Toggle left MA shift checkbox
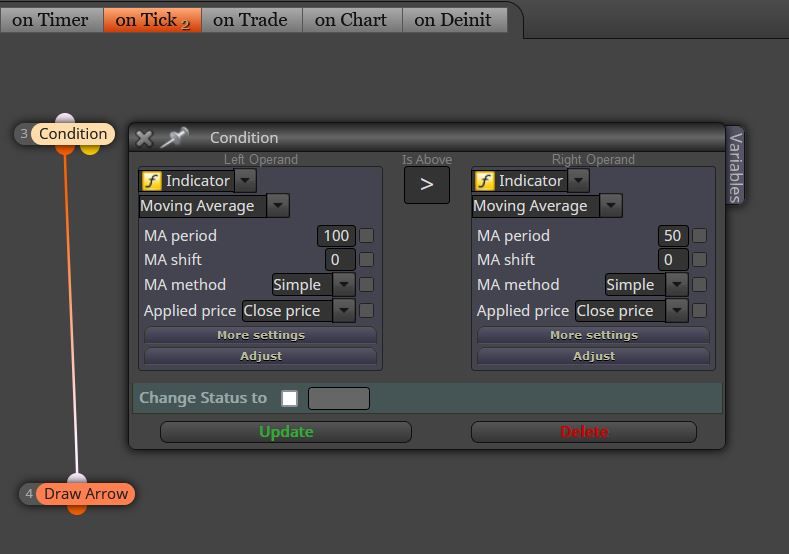Screen dimensions: 789x554 pyautogui.click(x=367, y=260)
